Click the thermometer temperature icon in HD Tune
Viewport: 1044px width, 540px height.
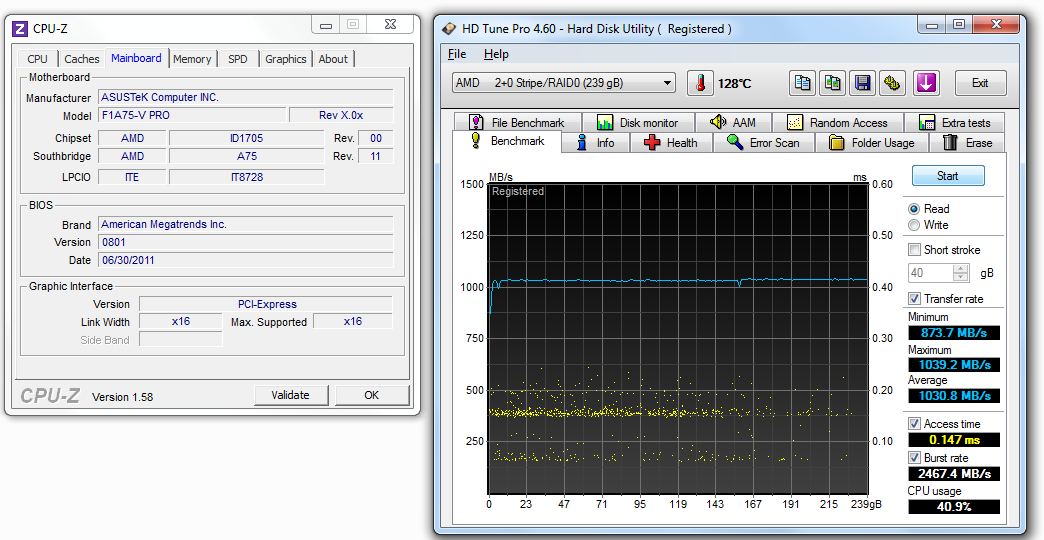pyautogui.click(x=700, y=83)
